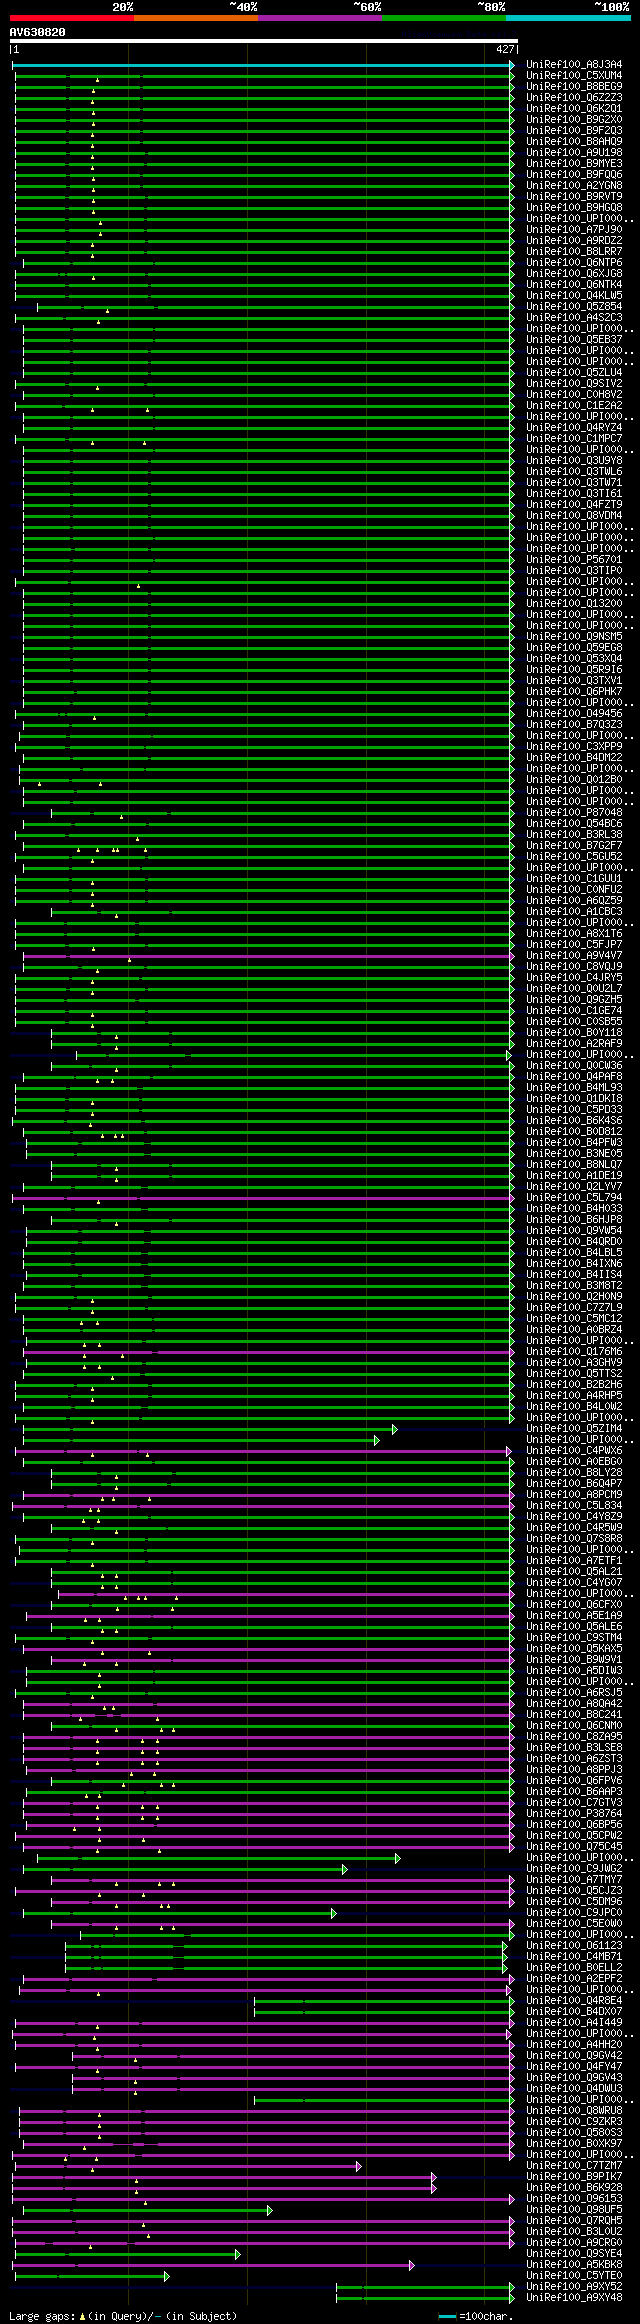Select the UniRef100_Q9SIV2 label

(574, 384)
